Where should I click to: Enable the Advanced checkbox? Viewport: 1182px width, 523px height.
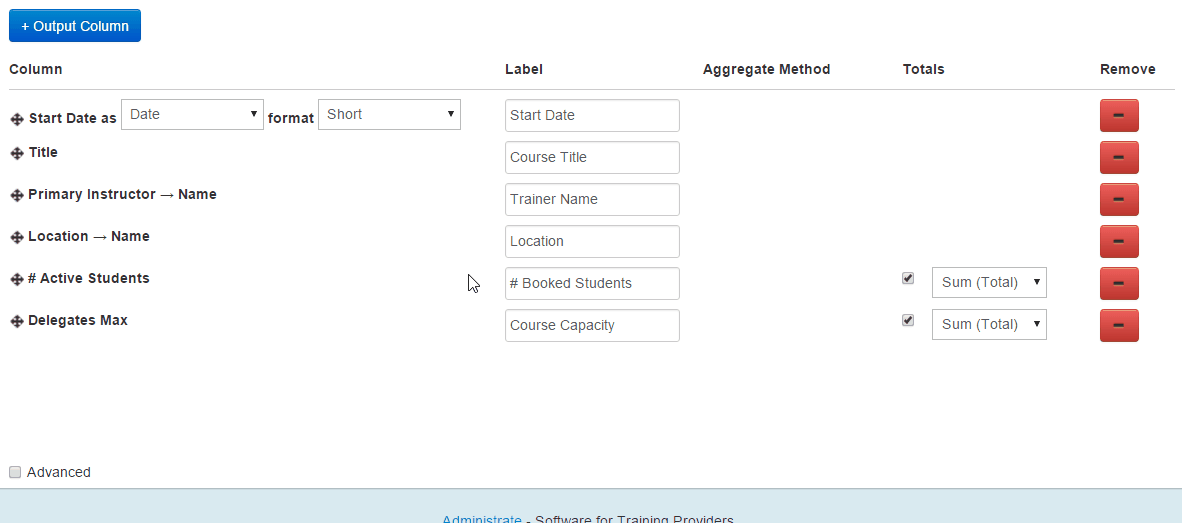(x=15, y=473)
